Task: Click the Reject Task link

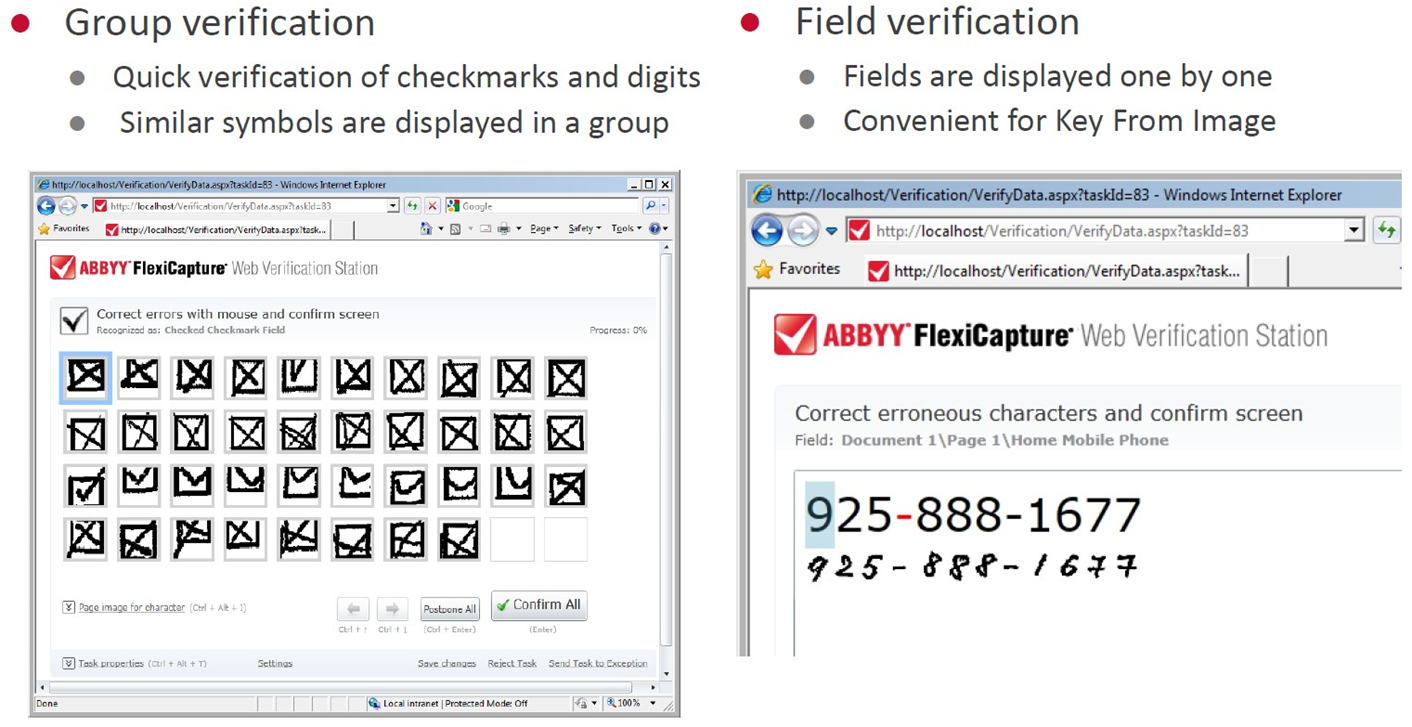Action: 512,663
